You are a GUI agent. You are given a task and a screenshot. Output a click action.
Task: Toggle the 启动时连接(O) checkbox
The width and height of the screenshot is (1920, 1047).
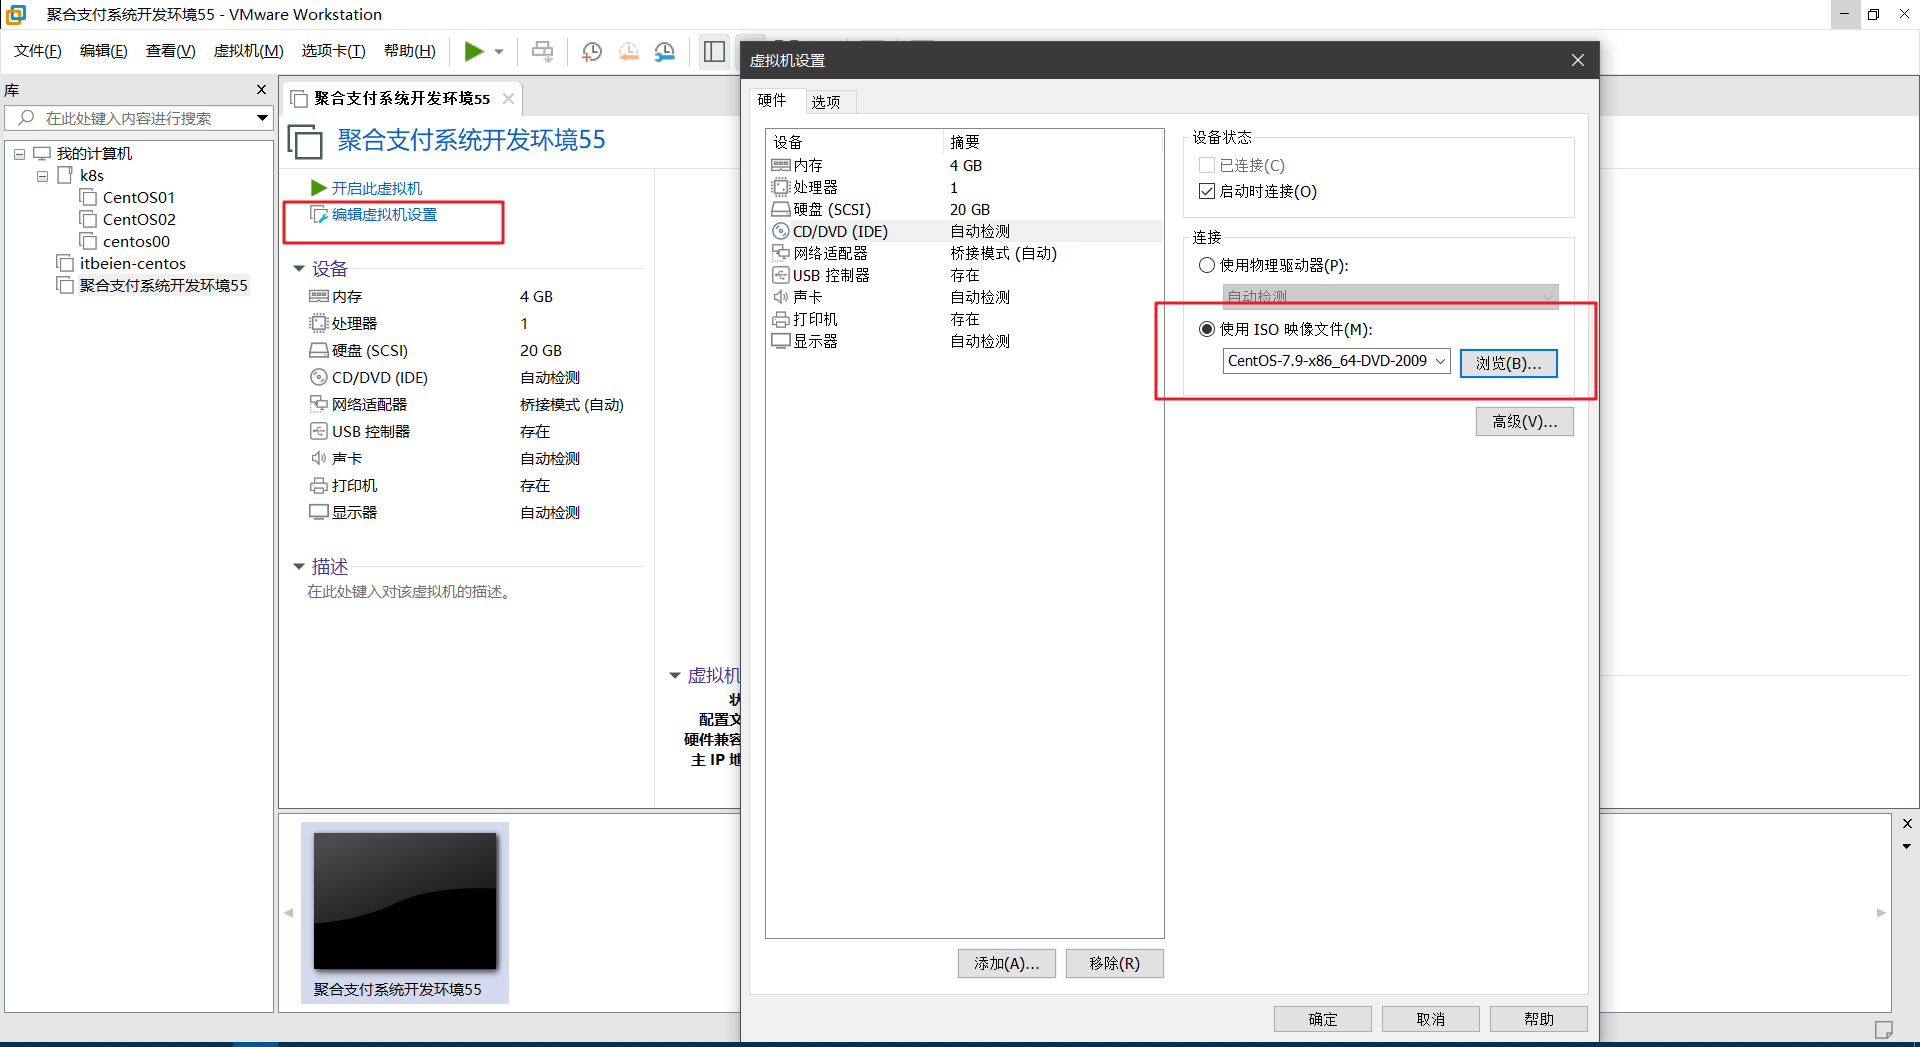(x=1207, y=191)
